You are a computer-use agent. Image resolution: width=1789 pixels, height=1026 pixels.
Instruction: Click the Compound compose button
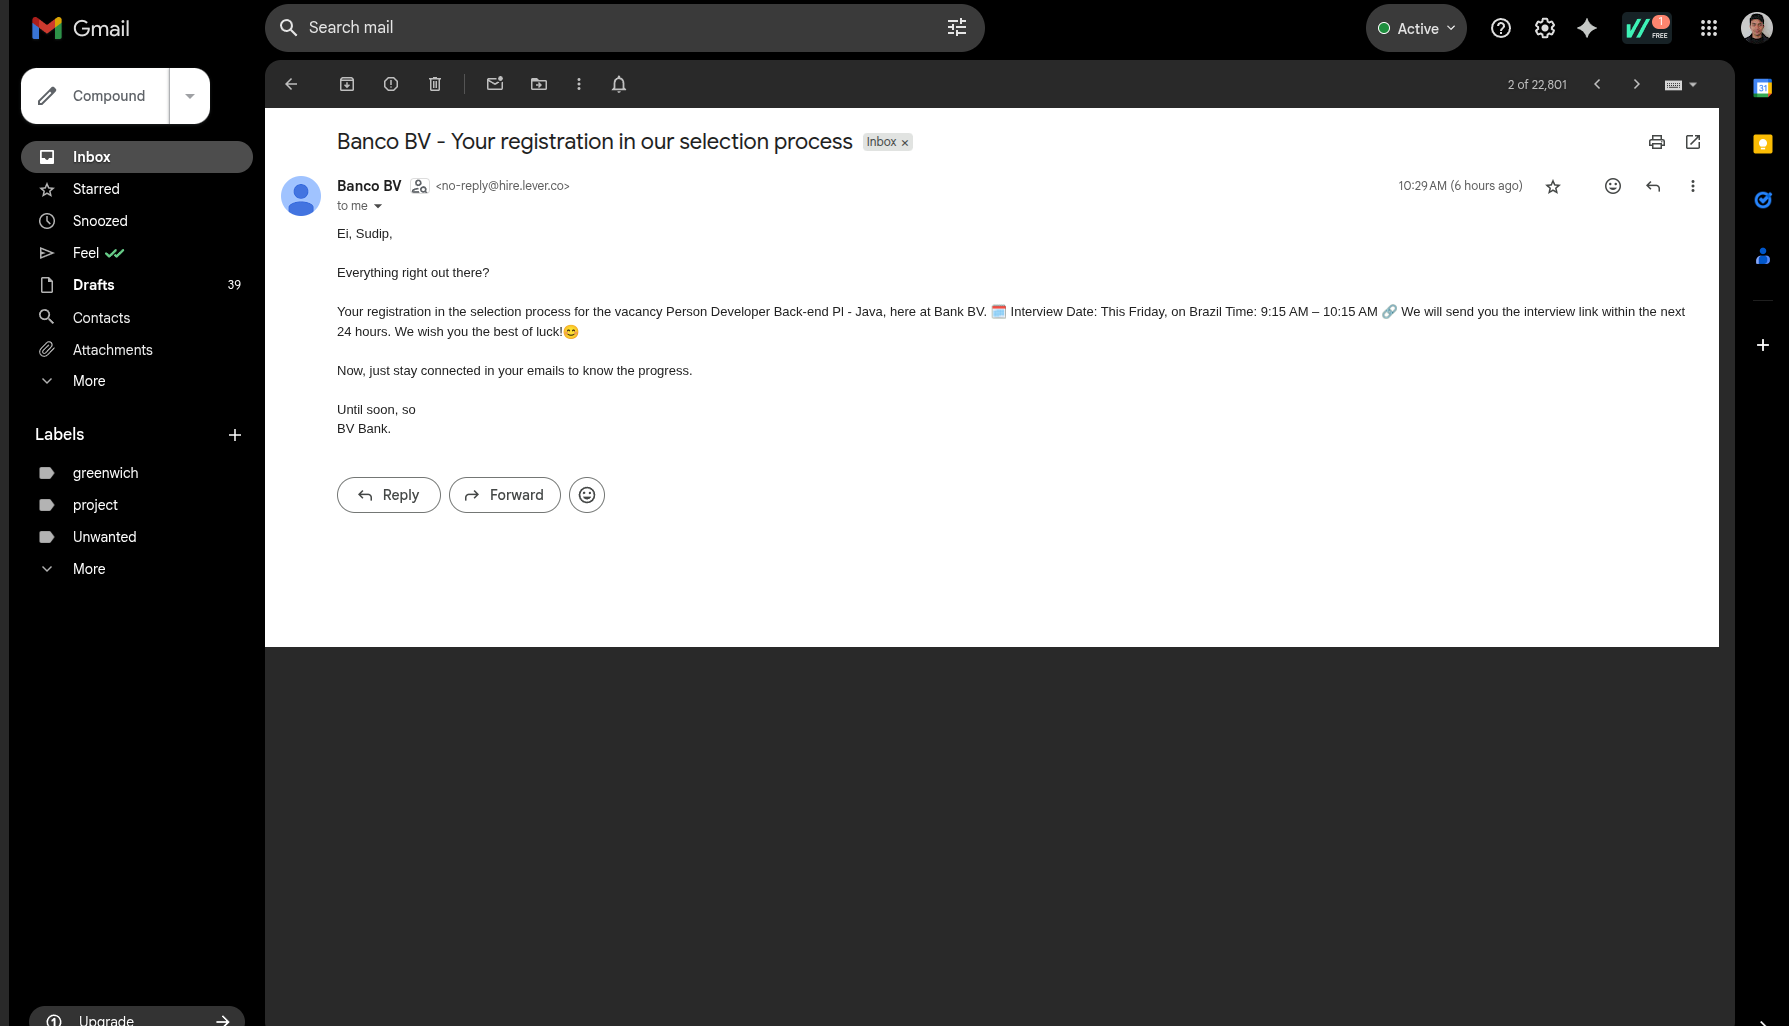coord(95,96)
